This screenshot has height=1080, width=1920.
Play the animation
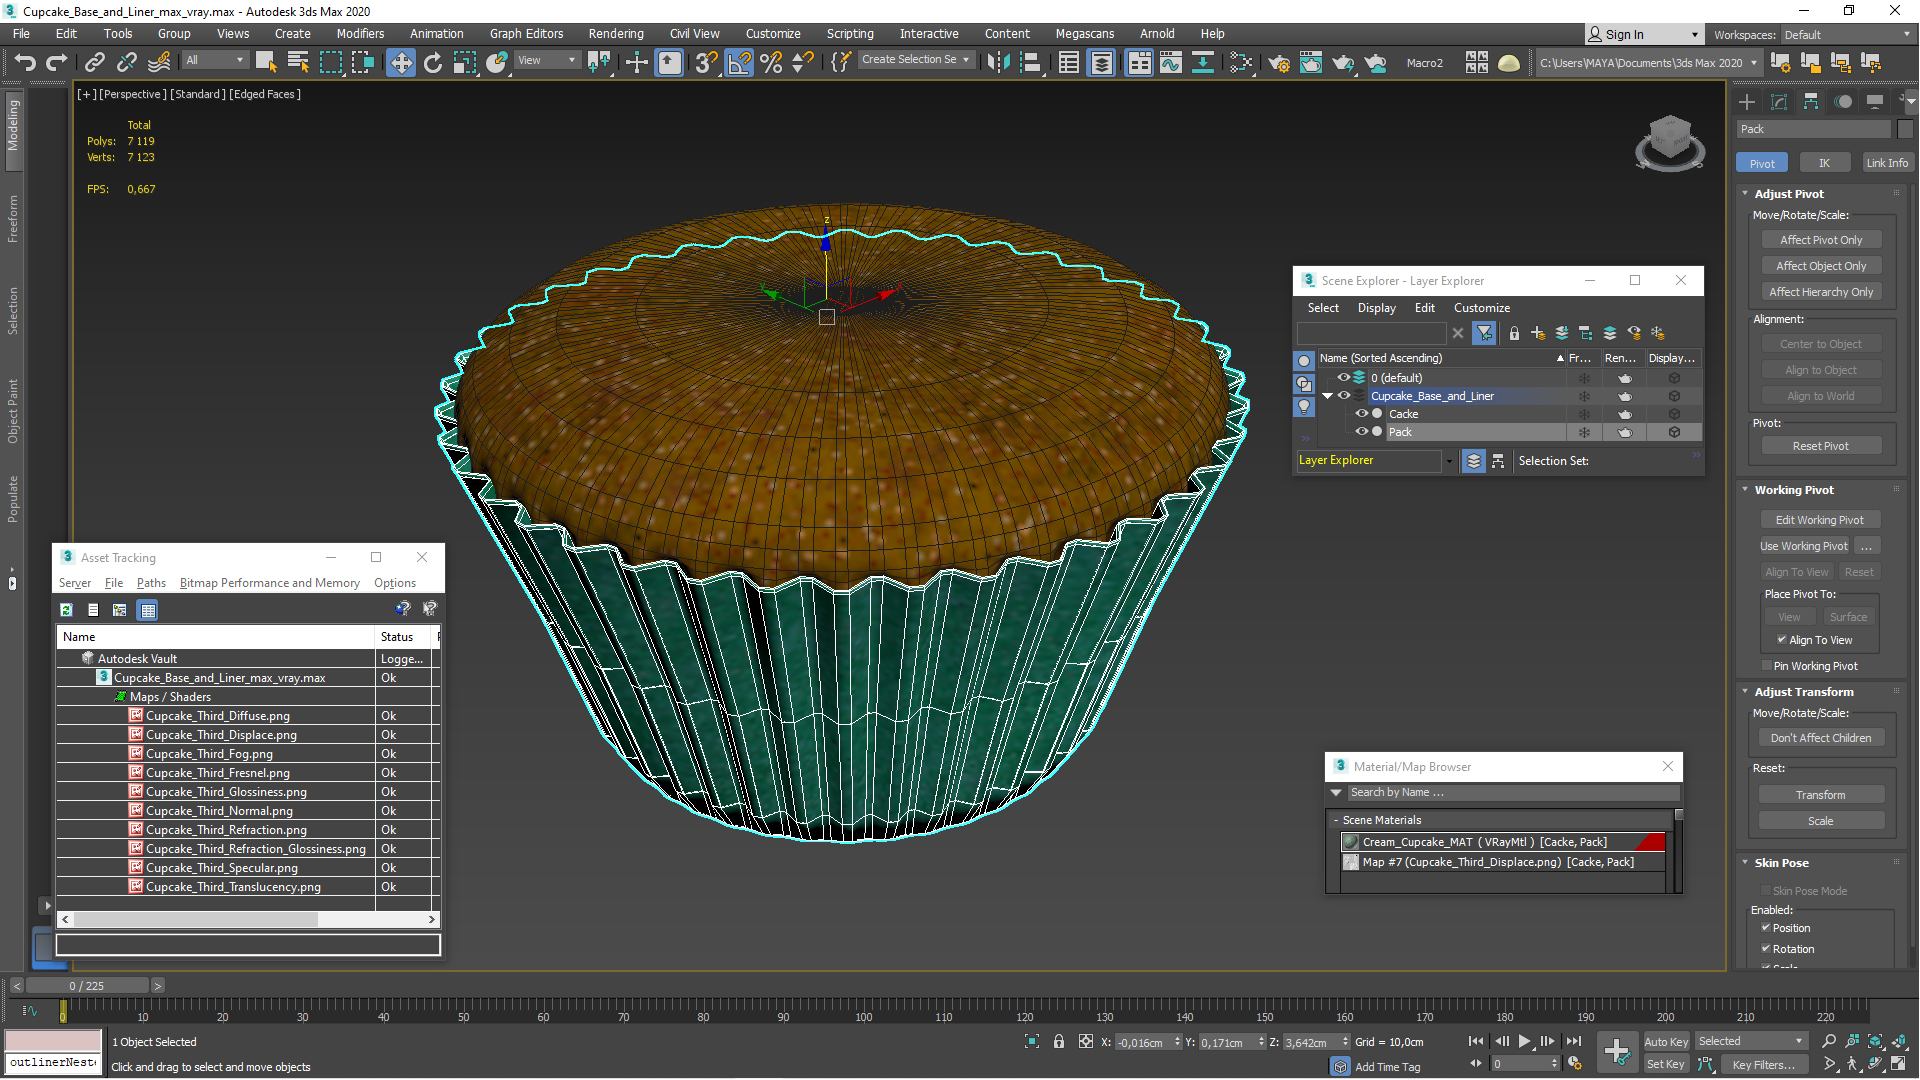1525,1041
